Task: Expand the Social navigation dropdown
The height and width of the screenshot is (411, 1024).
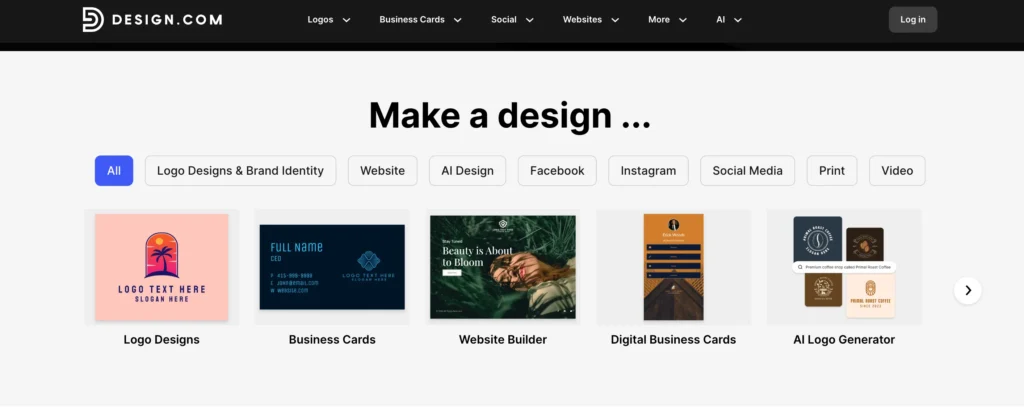Action: pos(512,19)
